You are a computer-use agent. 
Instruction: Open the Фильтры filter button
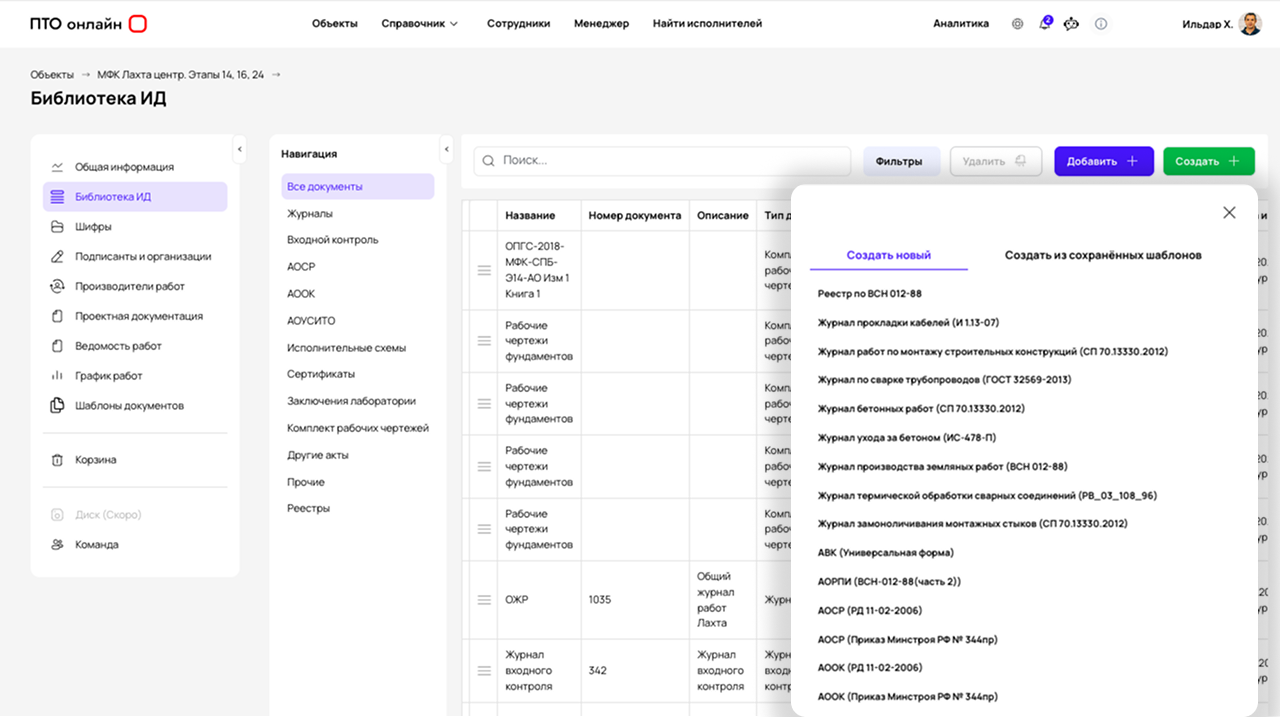pos(898,161)
